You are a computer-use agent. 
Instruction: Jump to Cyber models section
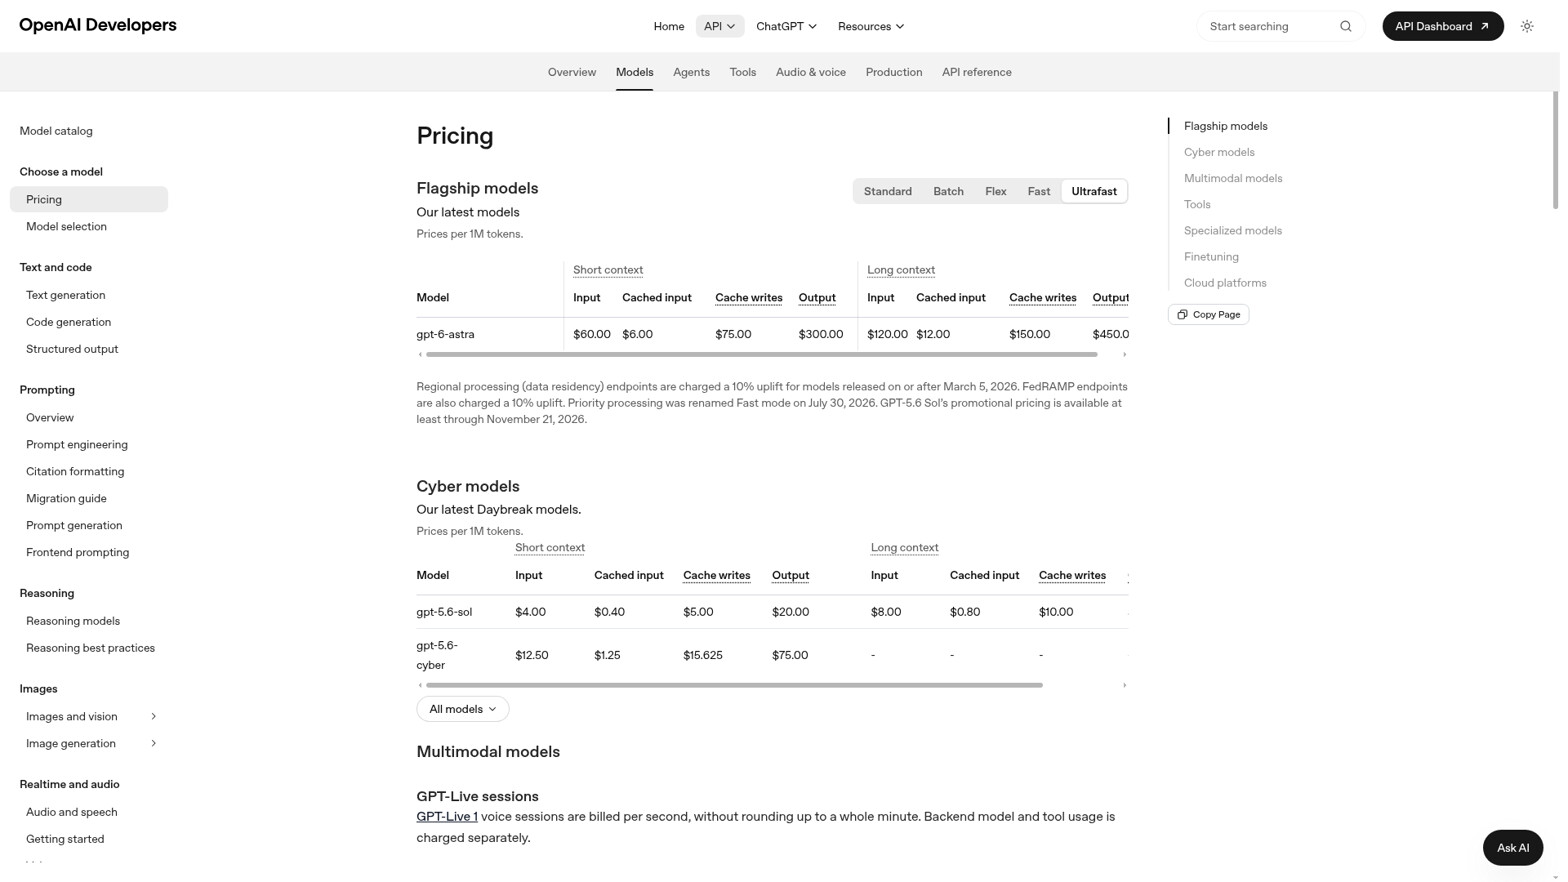click(x=1218, y=153)
